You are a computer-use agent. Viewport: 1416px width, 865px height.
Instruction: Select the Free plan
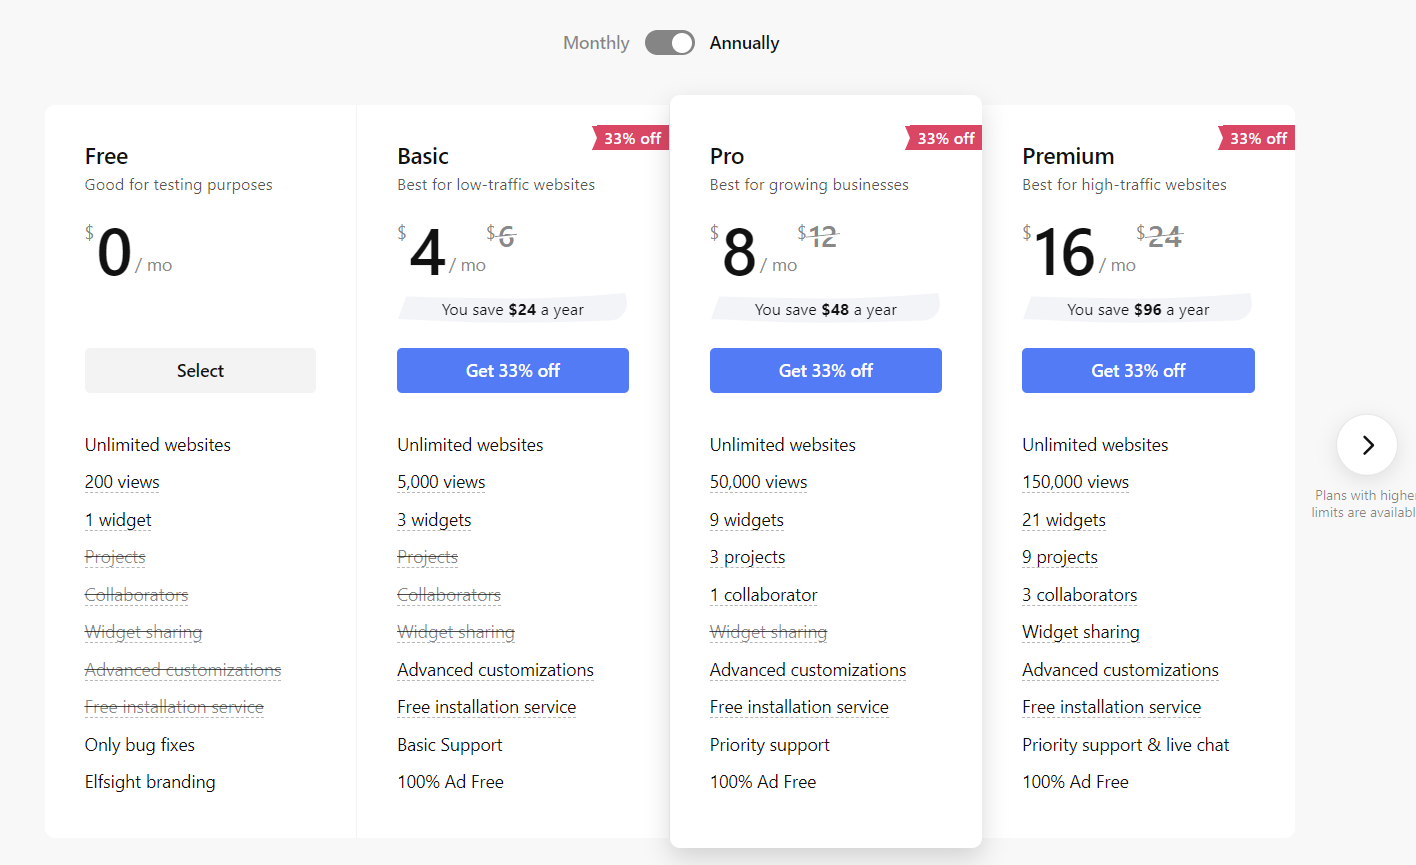pos(200,371)
